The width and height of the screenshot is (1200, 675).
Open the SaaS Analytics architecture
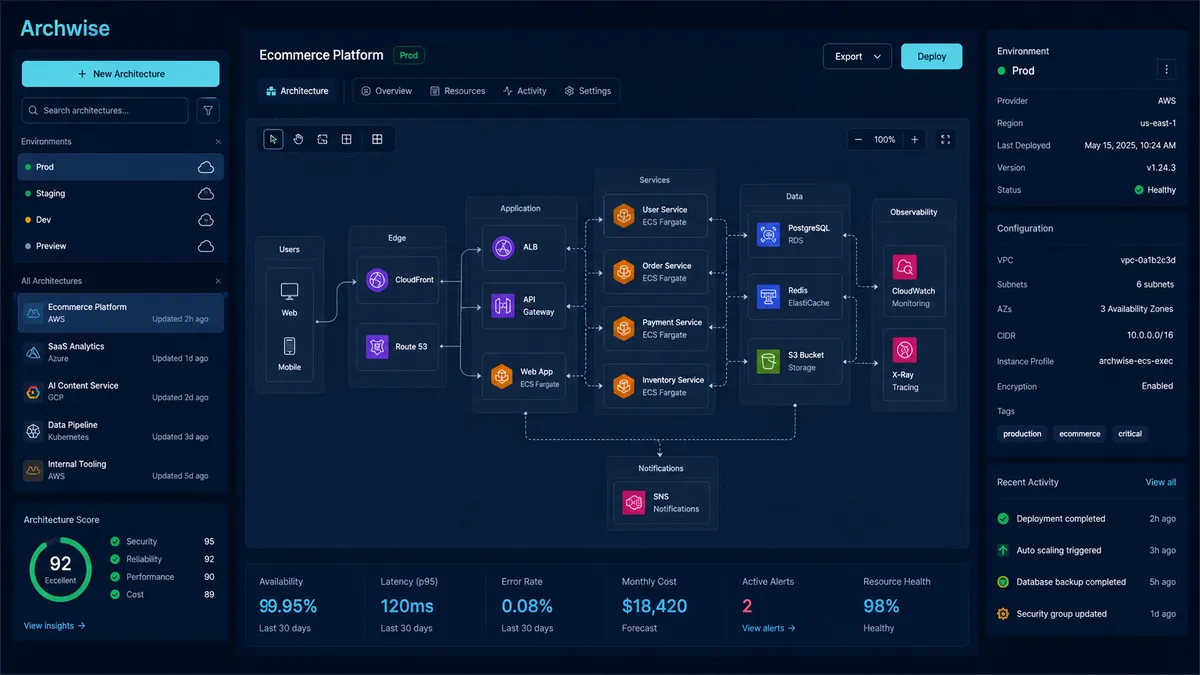coord(121,352)
